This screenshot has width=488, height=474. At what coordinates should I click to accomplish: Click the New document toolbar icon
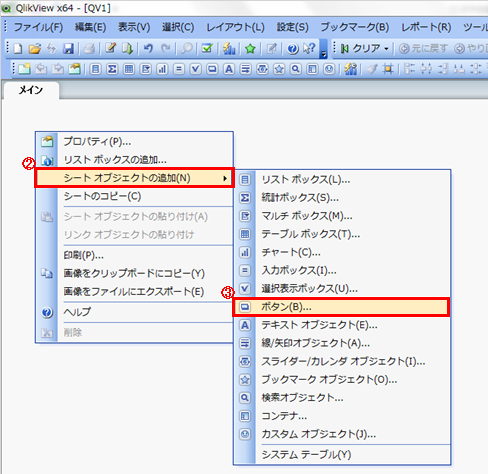18,49
